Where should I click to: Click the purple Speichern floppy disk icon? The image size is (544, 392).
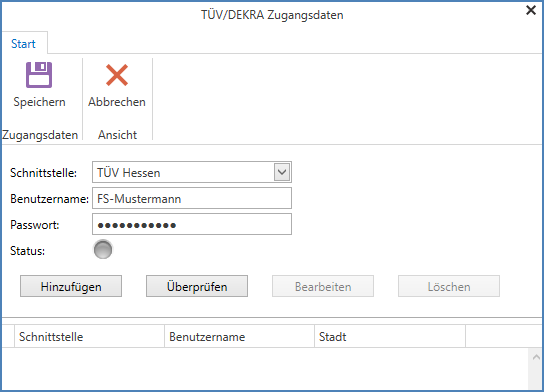click(x=39, y=75)
